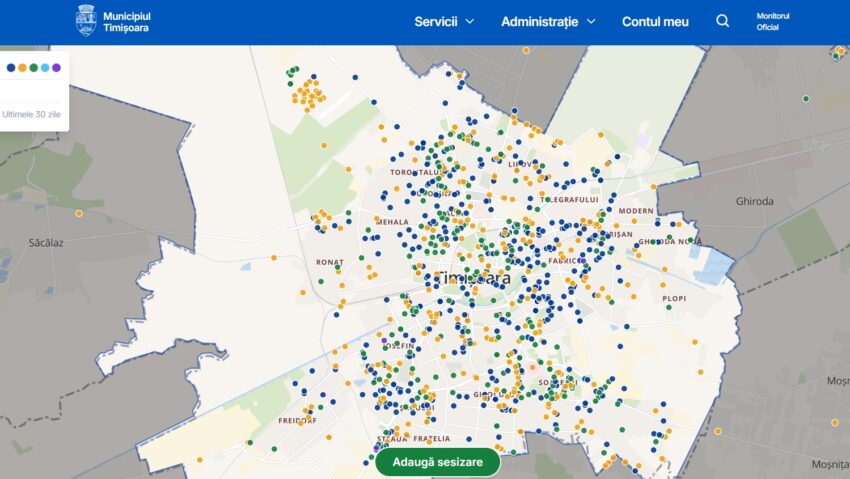Click the PLOPI district label
The image size is (850, 479).
674,299
